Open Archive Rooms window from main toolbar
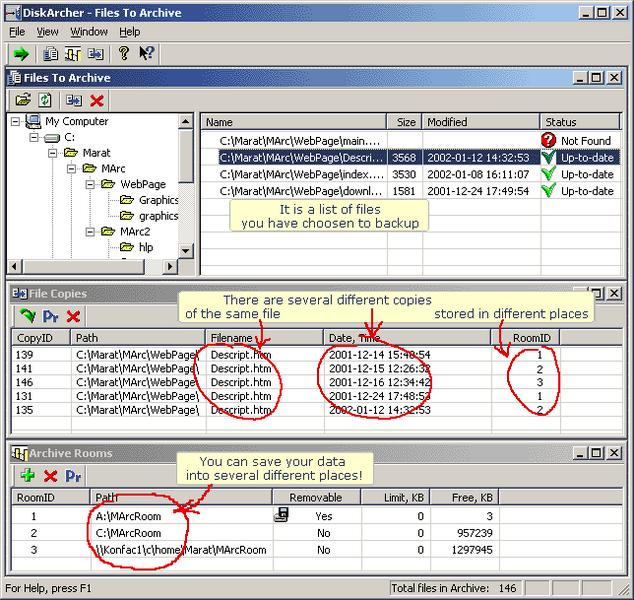Image resolution: width=634 pixels, height=600 pixels. coord(73,54)
